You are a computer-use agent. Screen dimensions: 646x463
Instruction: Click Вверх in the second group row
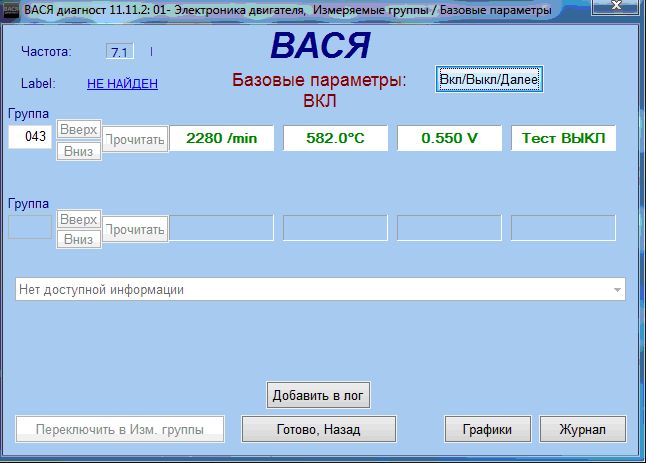coord(79,219)
